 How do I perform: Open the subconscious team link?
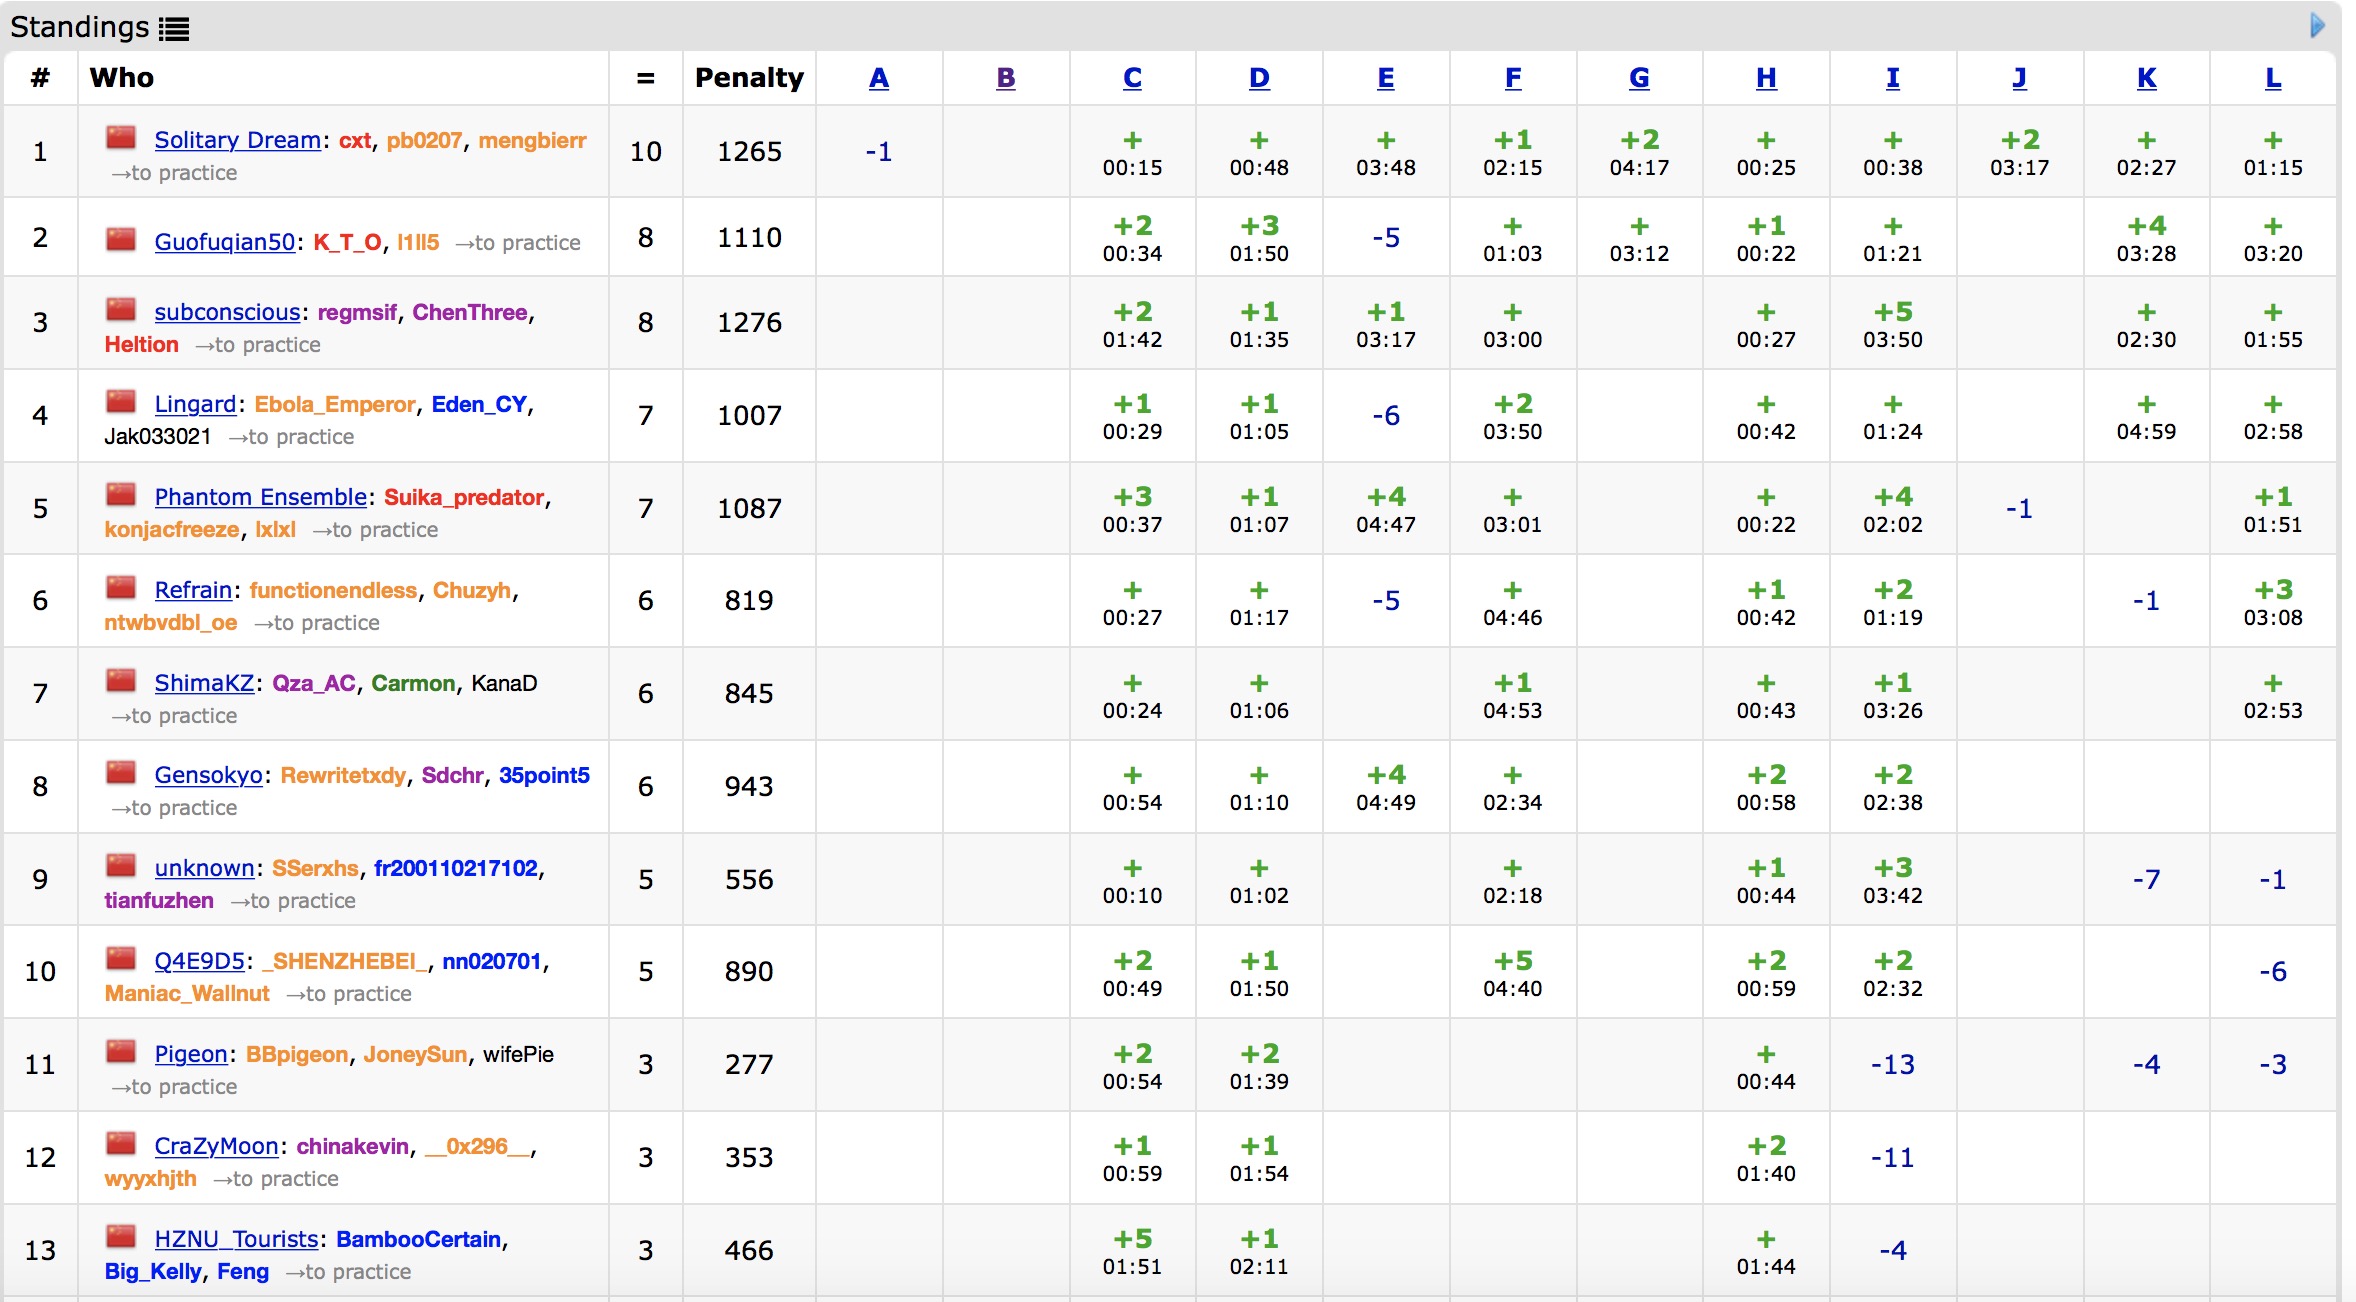pos(227,312)
